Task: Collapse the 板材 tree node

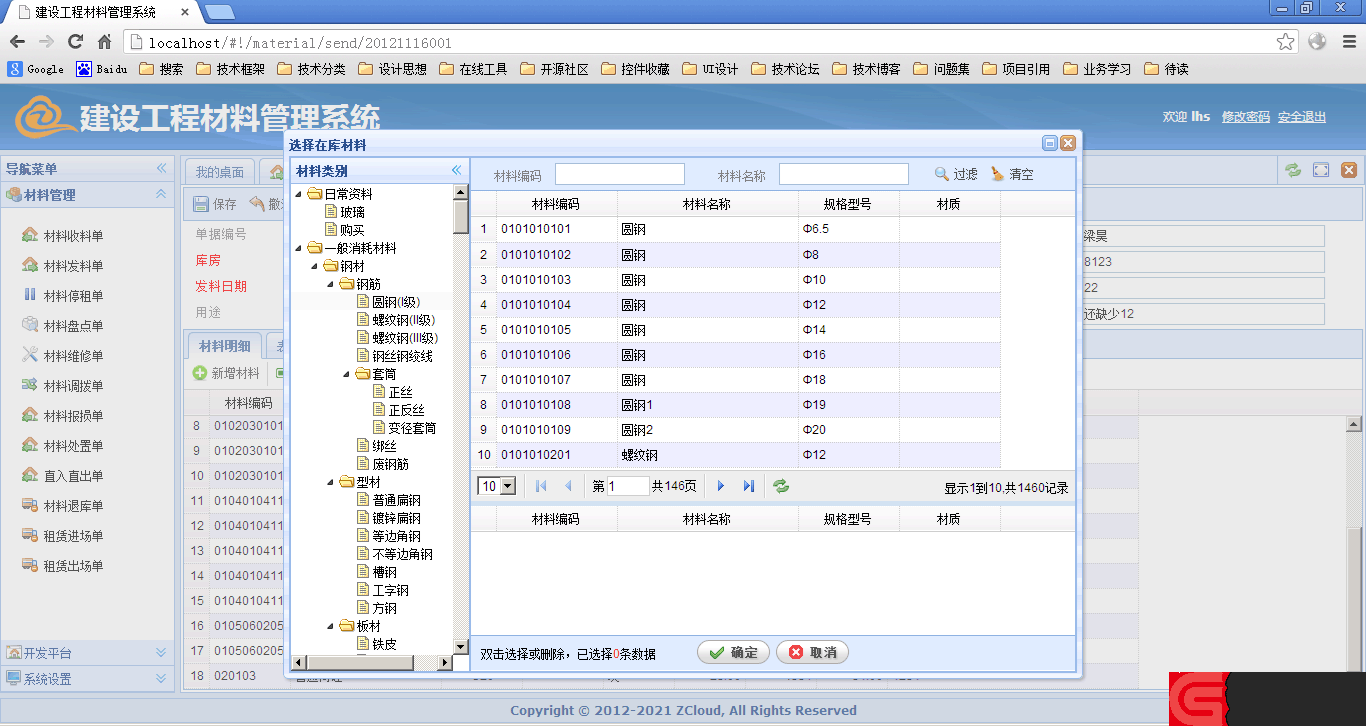Action: tap(331, 626)
